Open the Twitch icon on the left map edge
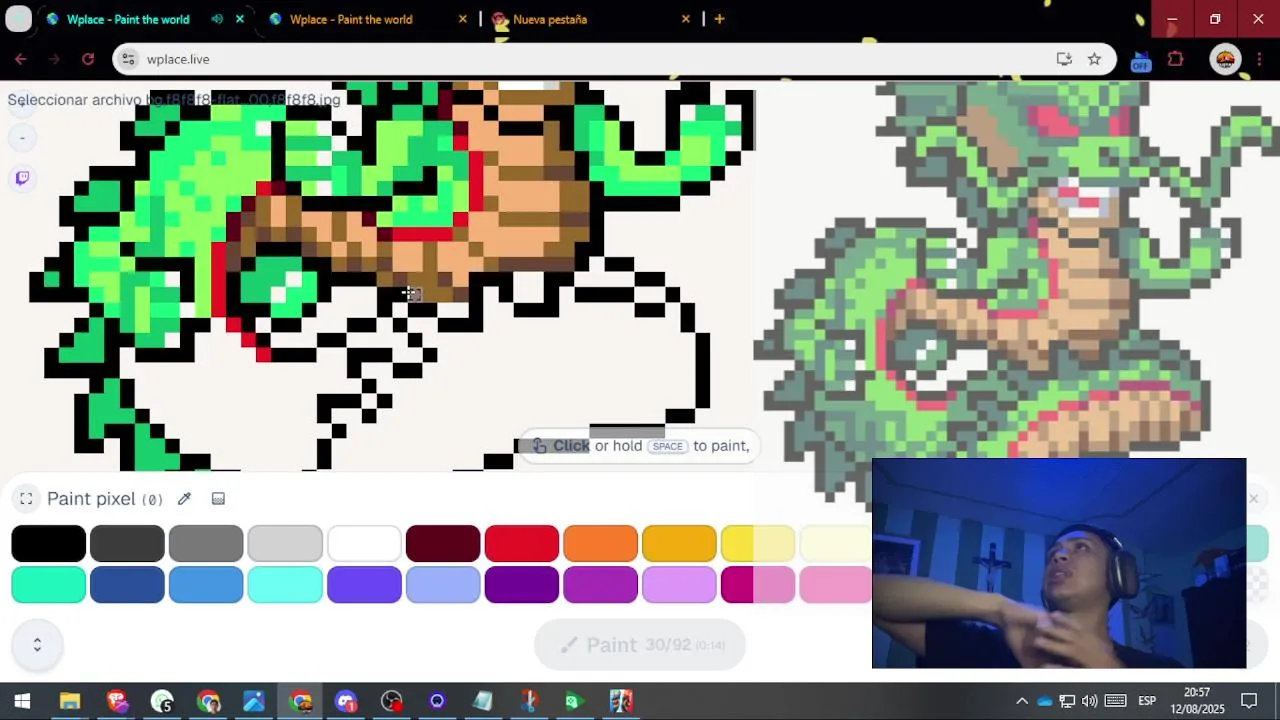The width and height of the screenshot is (1280, 720). click(22, 178)
